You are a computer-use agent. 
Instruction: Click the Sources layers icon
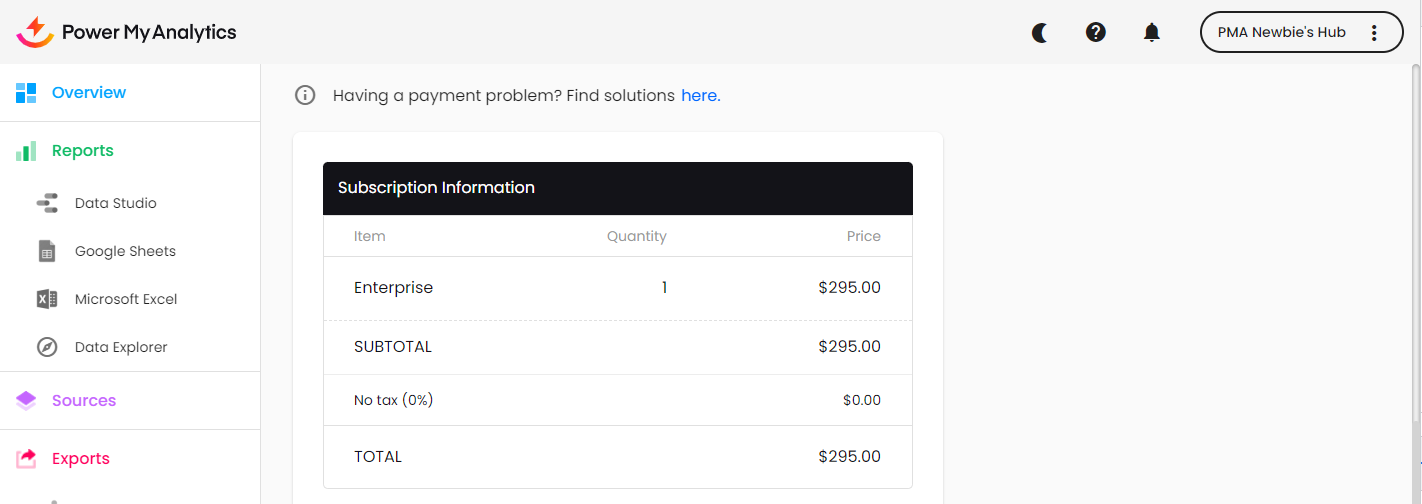26,400
